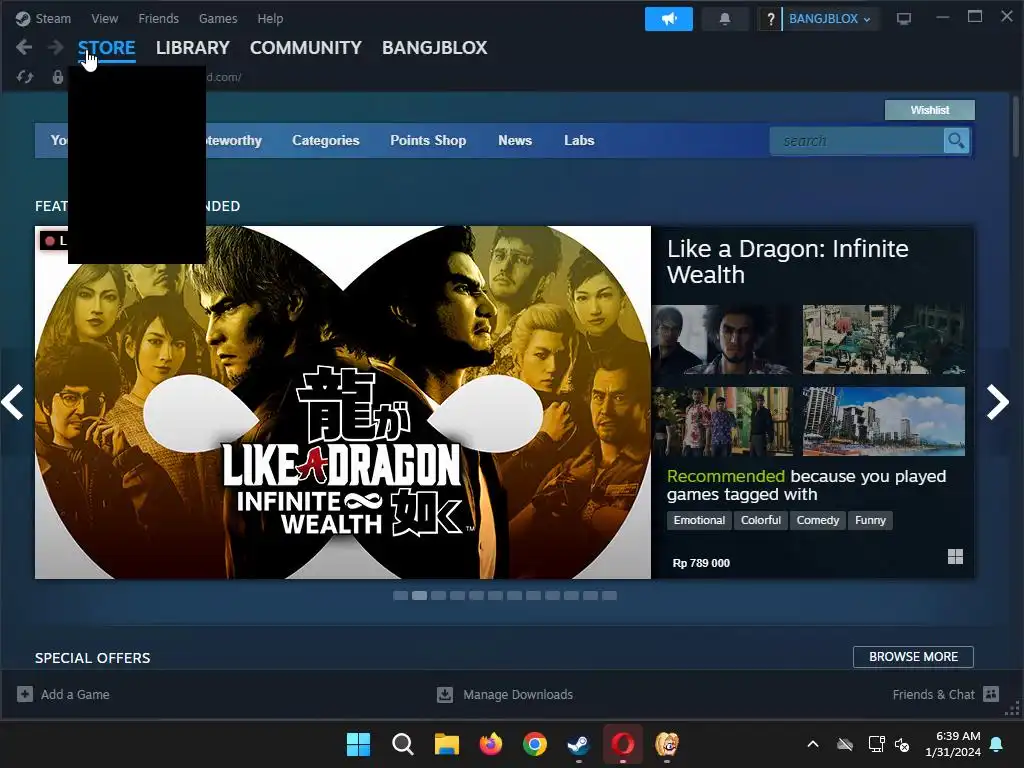
Task: Open the store News link
Action: click(x=515, y=140)
